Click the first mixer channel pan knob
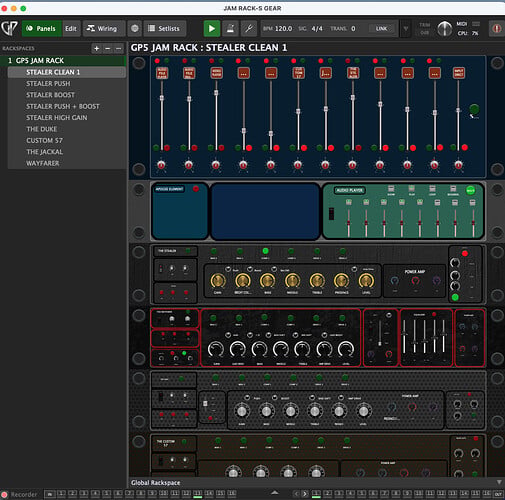 click(161, 165)
